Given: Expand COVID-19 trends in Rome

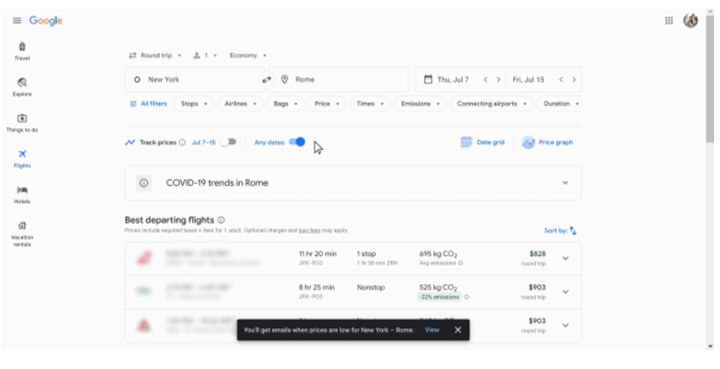Looking at the screenshot, I should (x=565, y=183).
